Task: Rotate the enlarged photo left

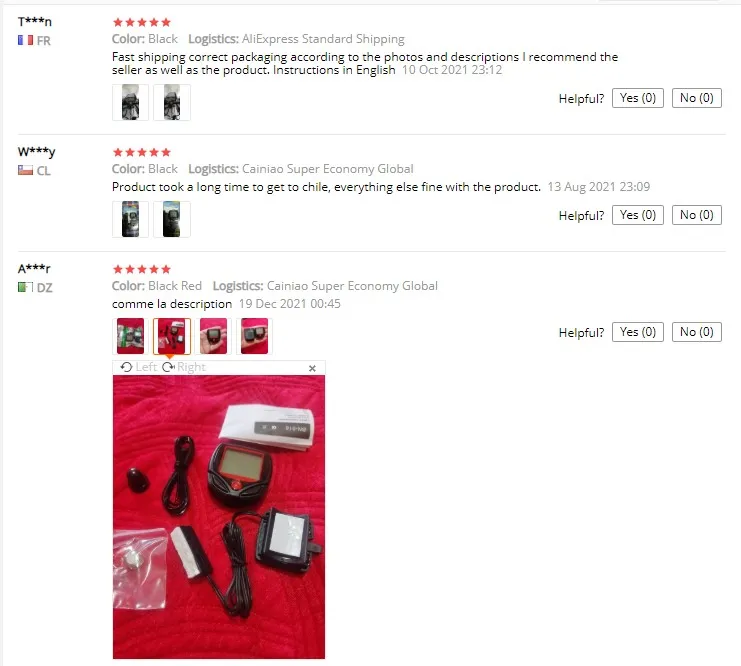Action: tap(138, 367)
